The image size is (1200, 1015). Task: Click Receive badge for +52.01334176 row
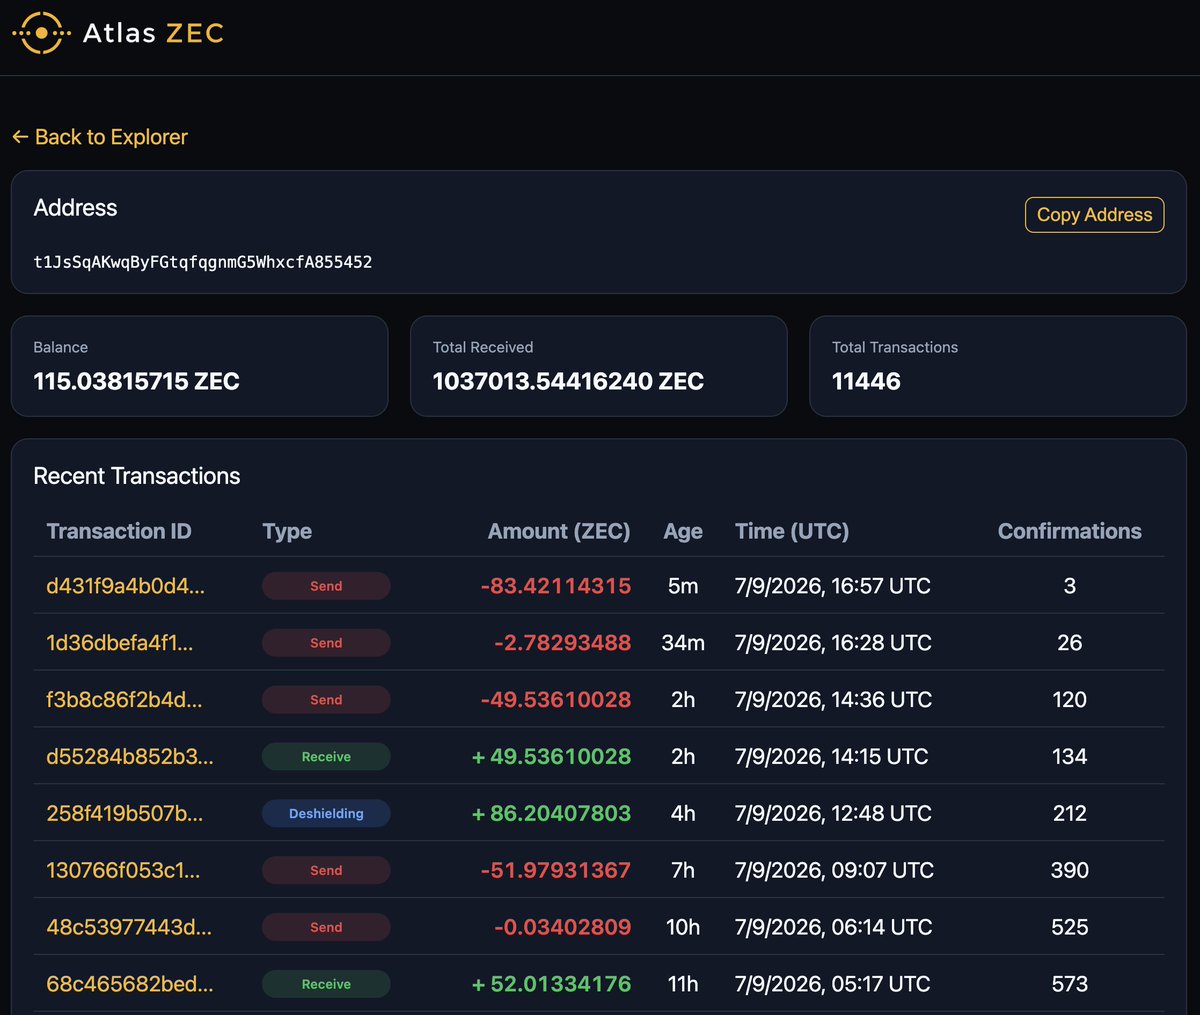(326, 985)
